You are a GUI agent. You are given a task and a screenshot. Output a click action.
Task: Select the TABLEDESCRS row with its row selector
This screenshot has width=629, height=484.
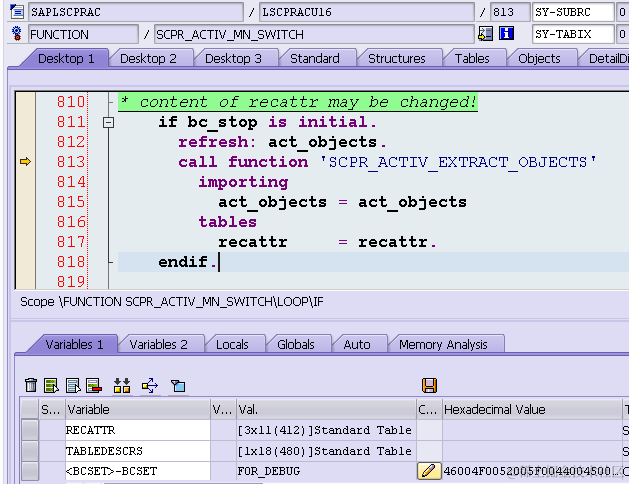(x=30, y=451)
